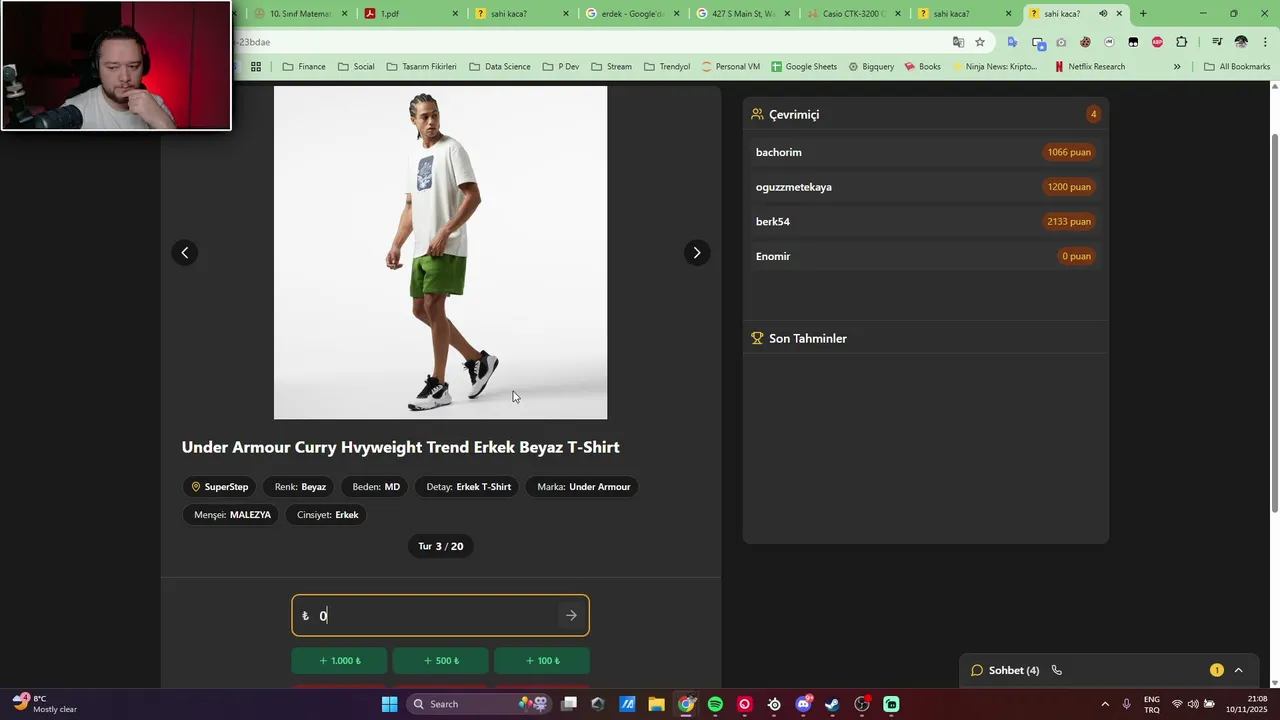Submit the price guess arrow
1280x720 pixels.
[571, 616]
